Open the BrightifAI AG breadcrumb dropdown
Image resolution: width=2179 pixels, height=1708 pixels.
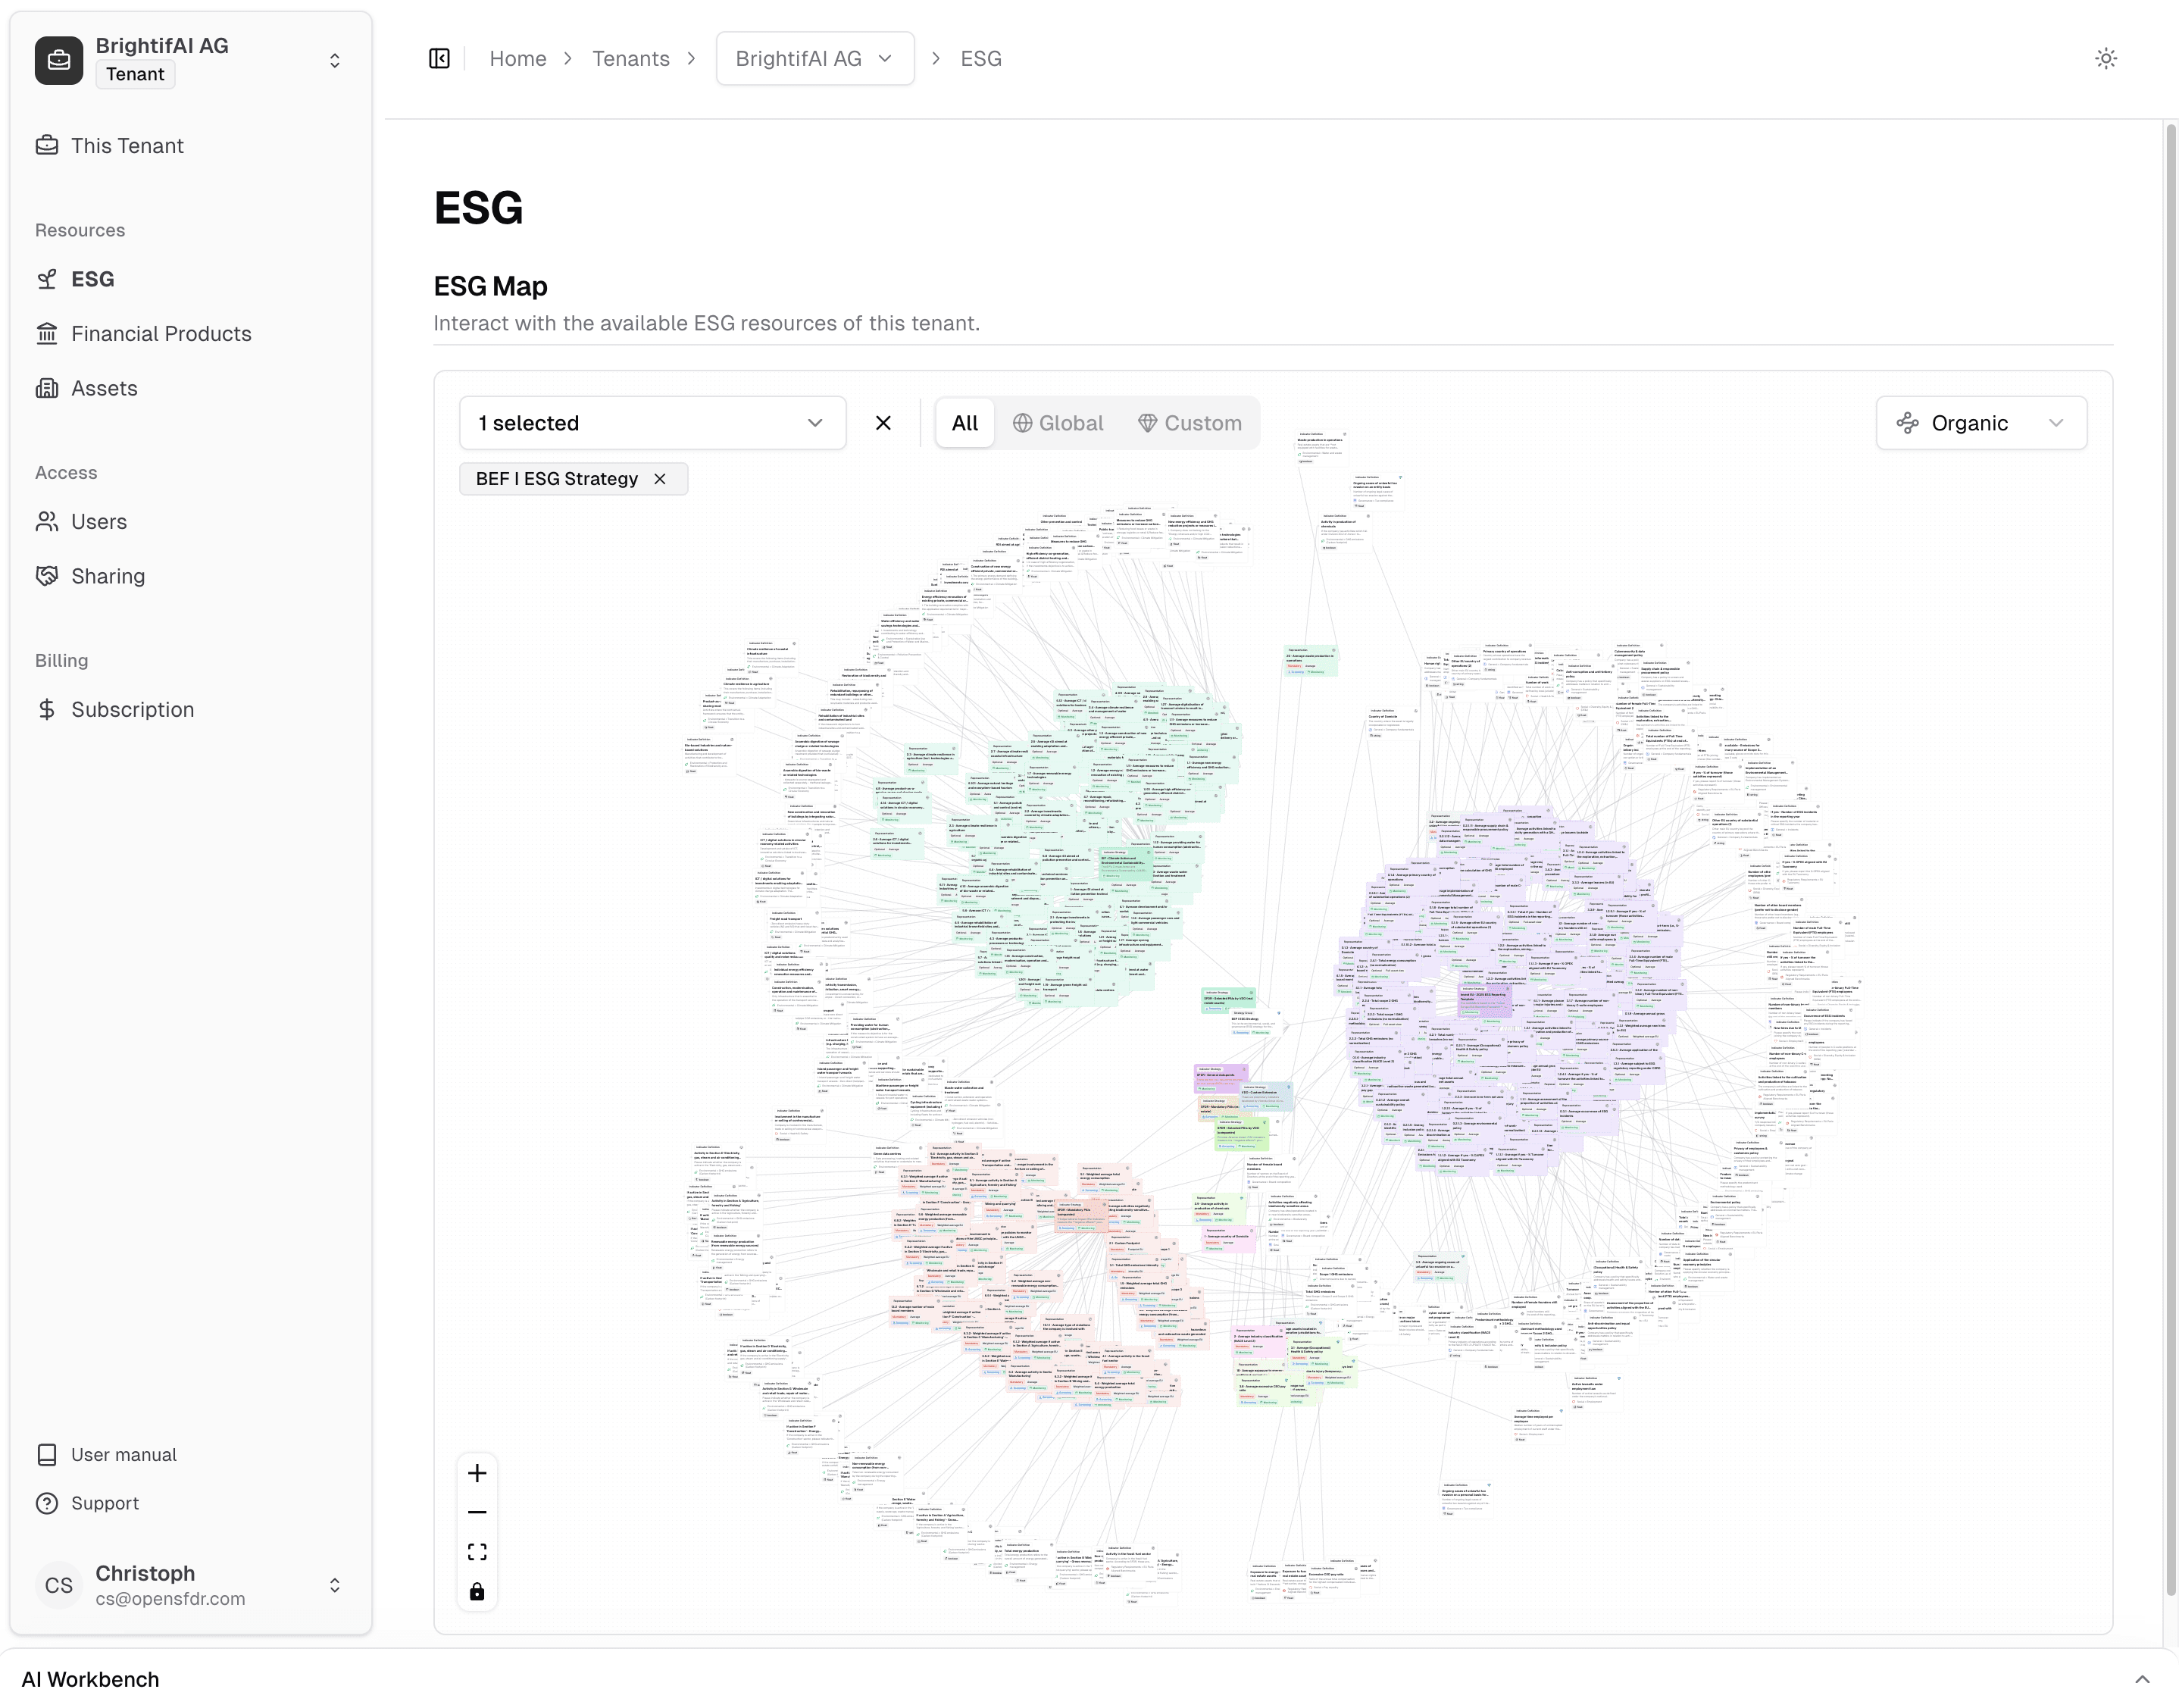pos(814,59)
